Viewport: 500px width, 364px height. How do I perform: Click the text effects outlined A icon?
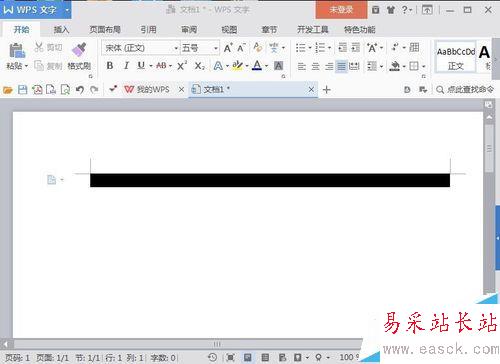(218, 66)
